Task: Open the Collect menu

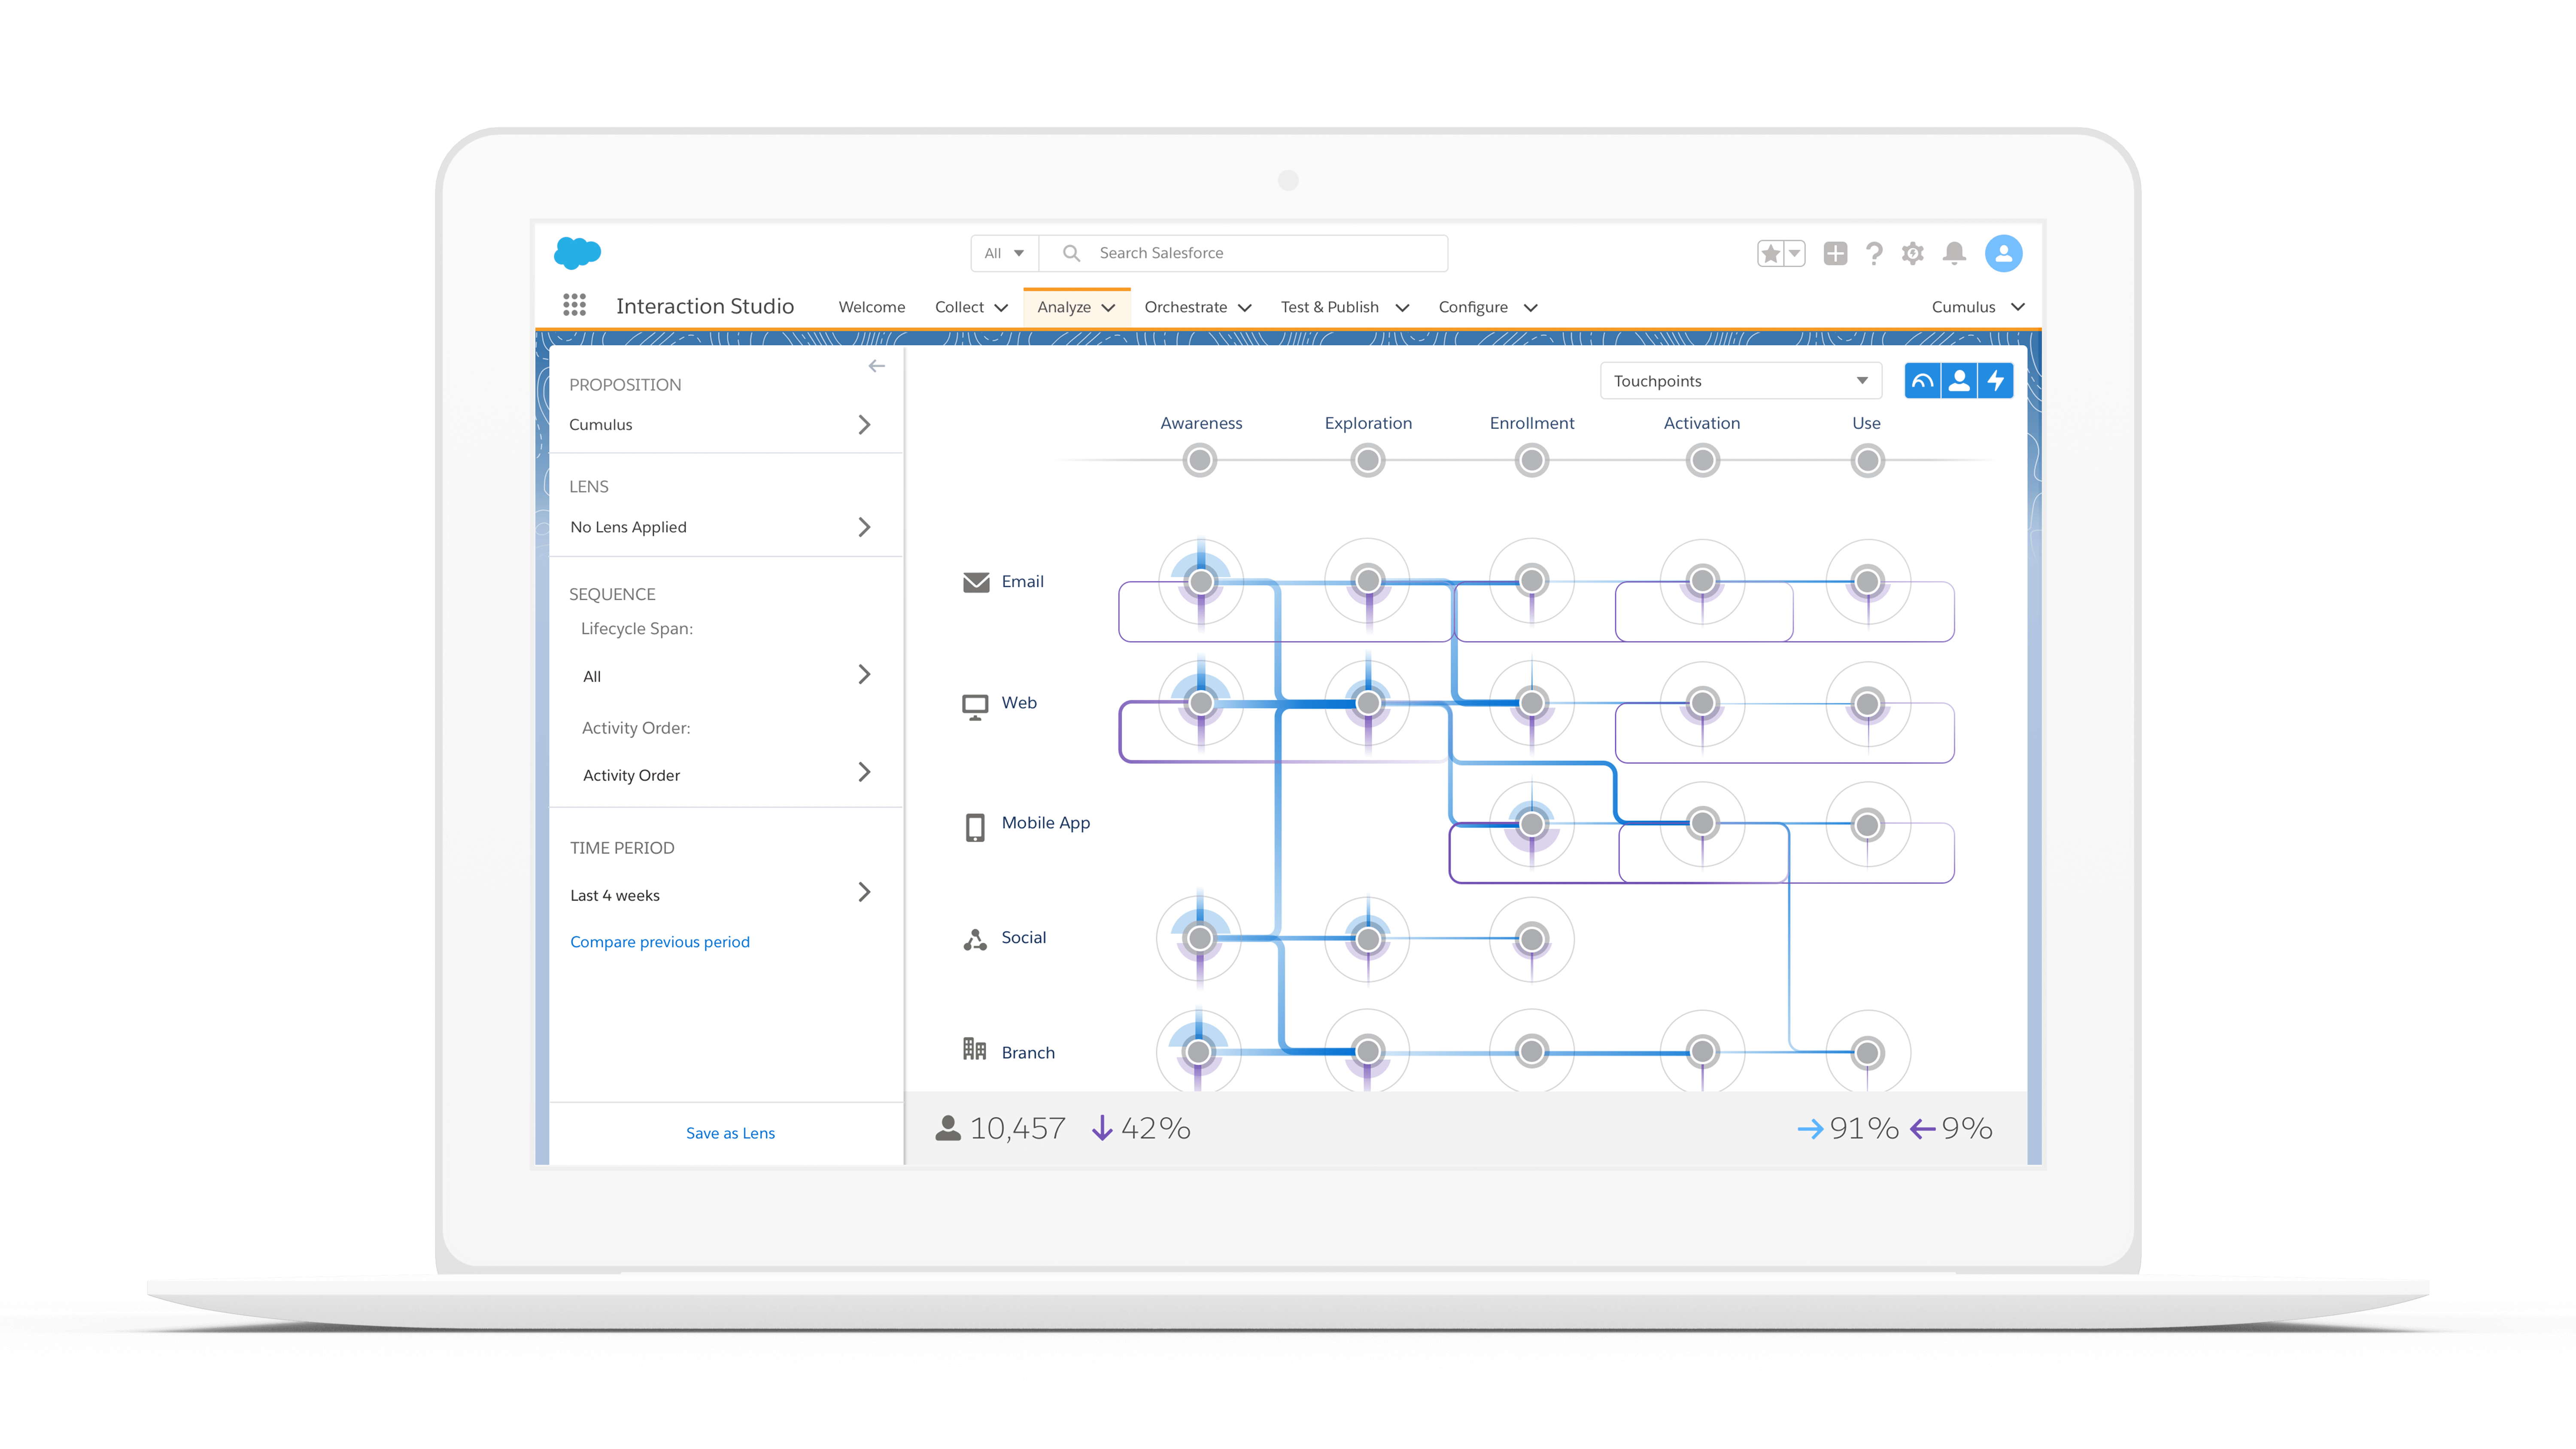Action: point(971,307)
